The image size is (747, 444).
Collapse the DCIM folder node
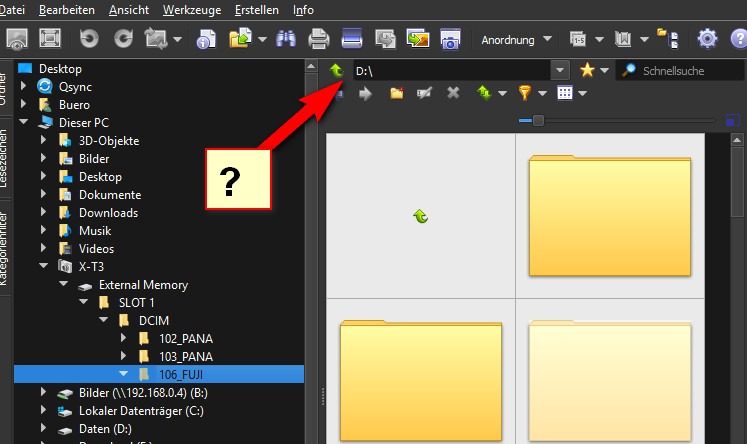(x=103, y=320)
